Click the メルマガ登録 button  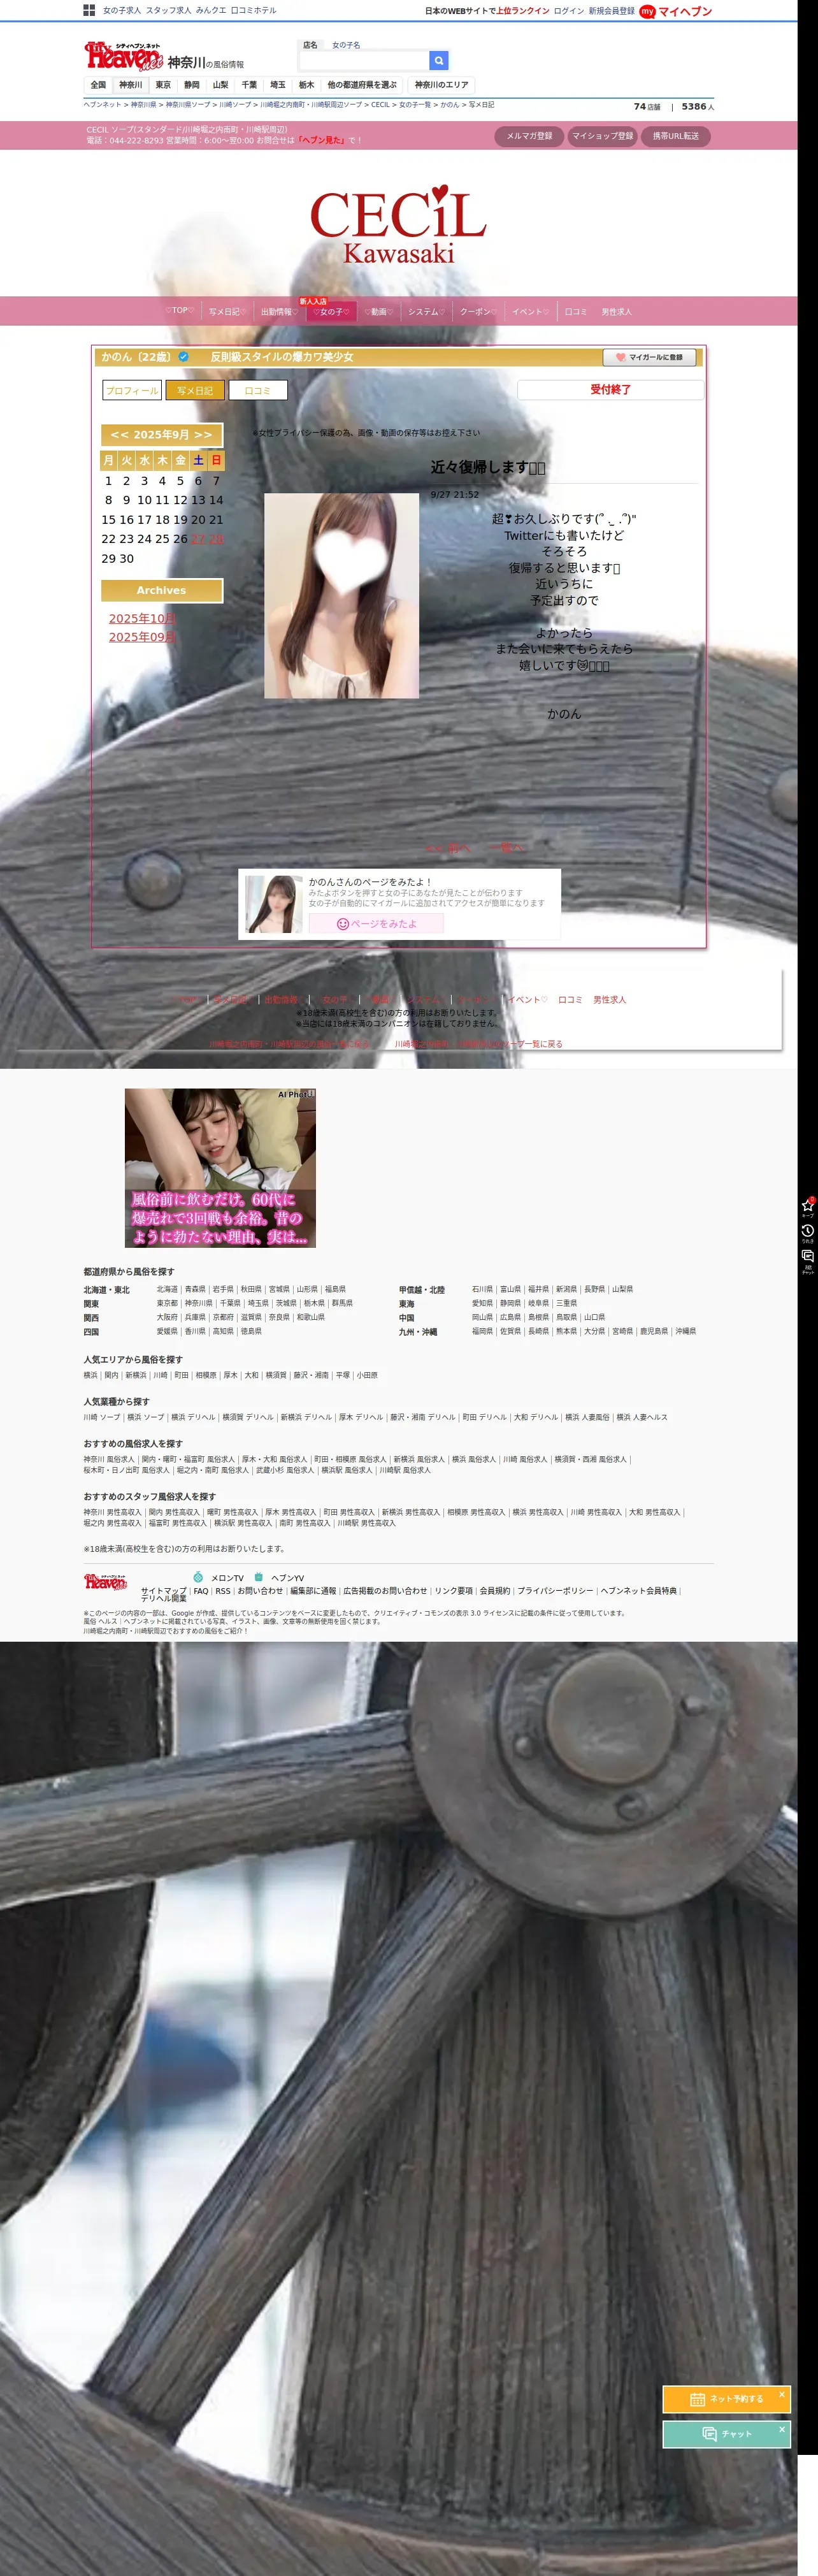tap(529, 136)
